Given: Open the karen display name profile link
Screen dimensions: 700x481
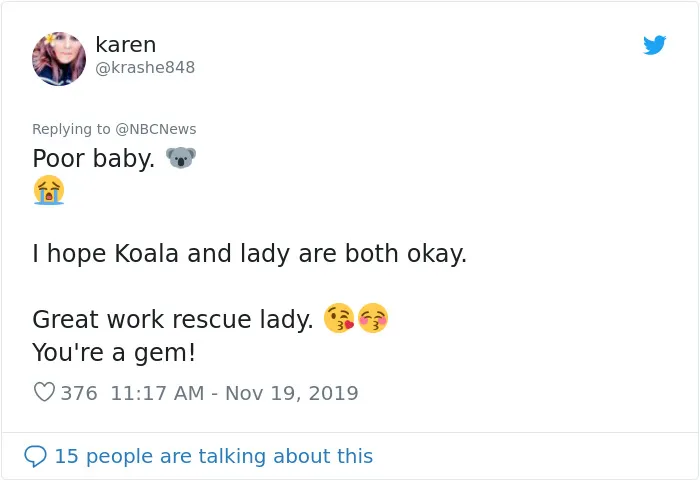Looking at the screenshot, I should (126, 45).
